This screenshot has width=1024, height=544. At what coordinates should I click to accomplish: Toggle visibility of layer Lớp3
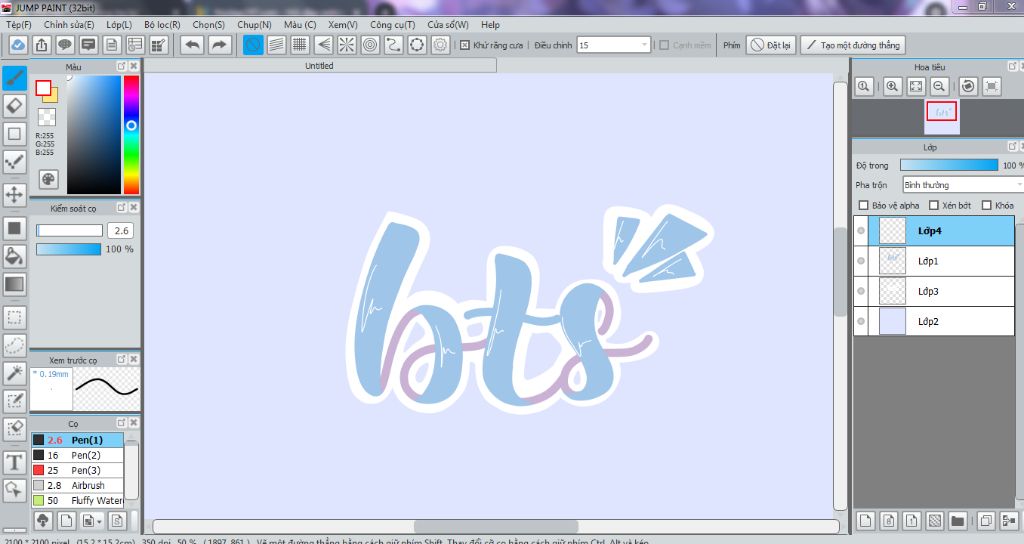click(861, 291)
